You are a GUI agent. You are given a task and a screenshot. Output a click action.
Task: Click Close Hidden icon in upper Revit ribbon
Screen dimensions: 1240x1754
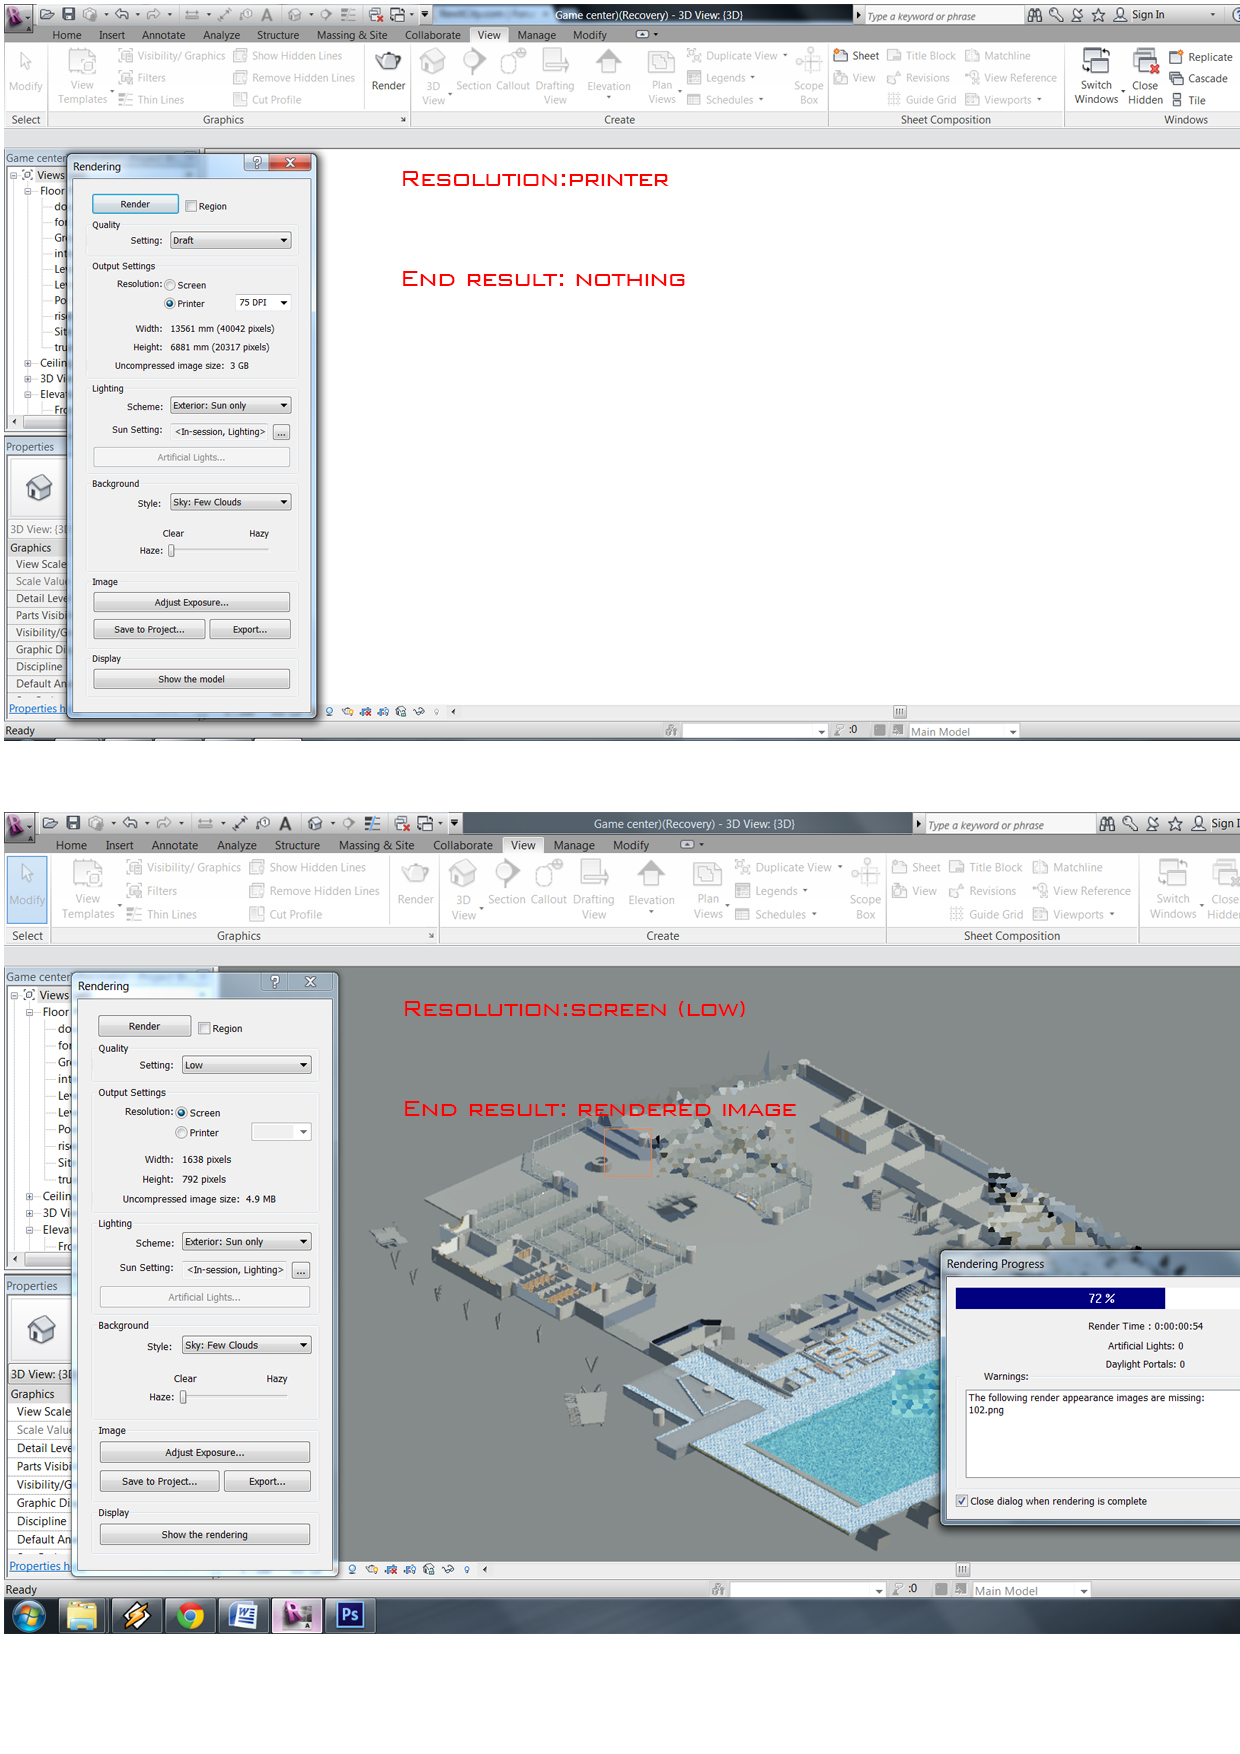click(1146, 61)
